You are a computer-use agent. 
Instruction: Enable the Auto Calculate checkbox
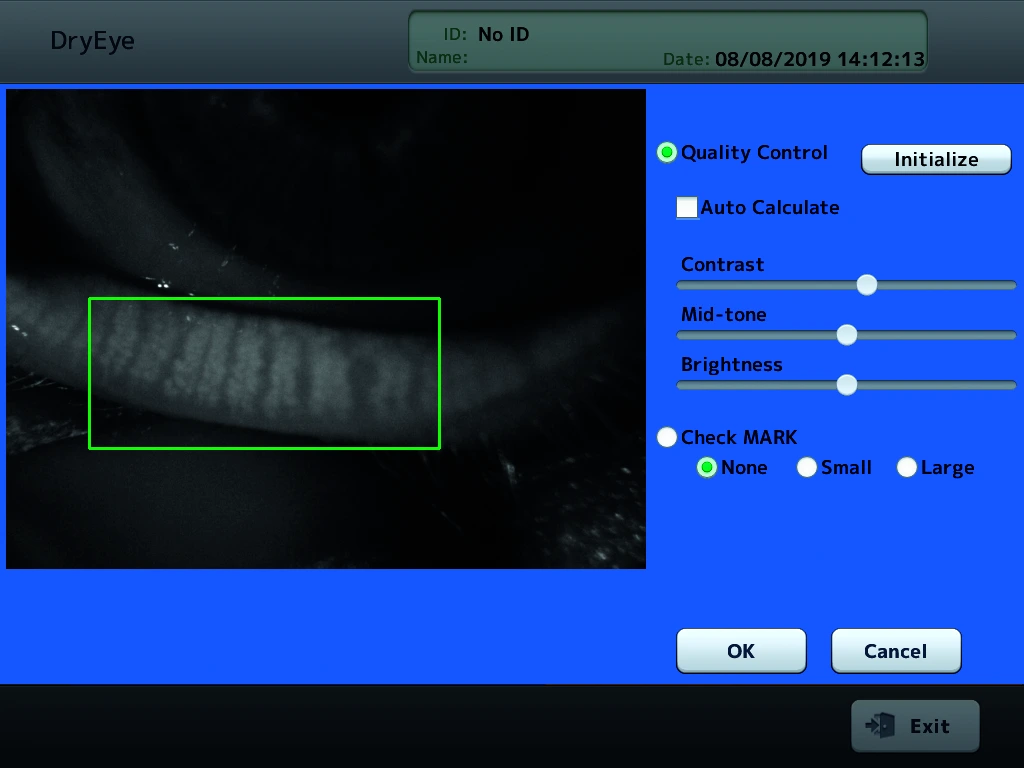(x=687, y=208)
